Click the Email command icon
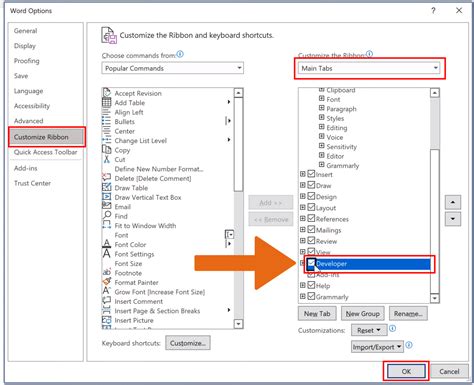474x385 pixels. point(106,206)
